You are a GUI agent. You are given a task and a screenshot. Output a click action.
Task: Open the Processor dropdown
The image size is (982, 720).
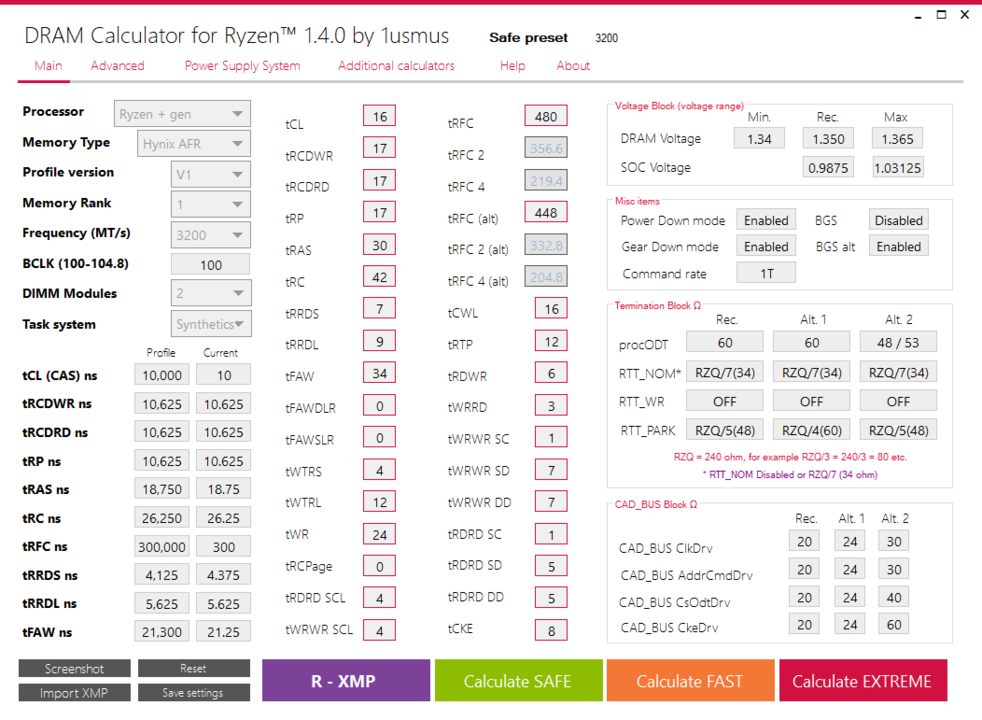tap(182, 114)
